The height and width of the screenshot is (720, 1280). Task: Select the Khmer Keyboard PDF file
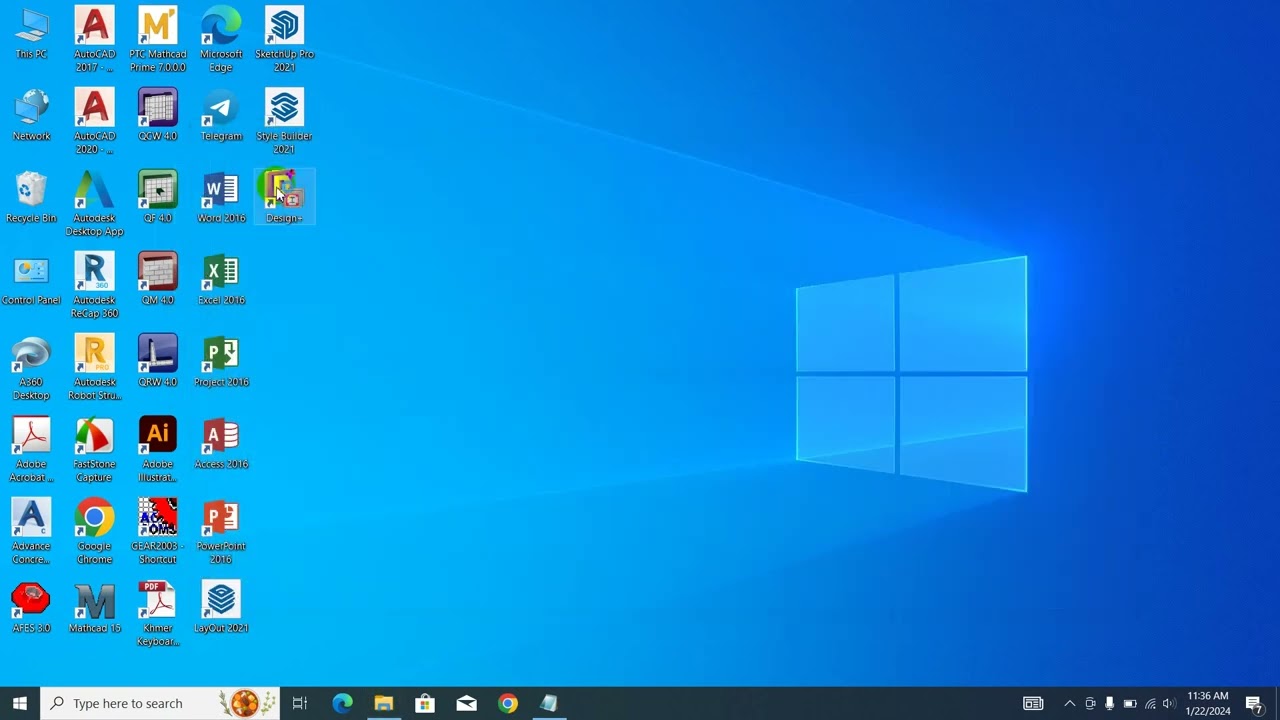[158, 614]
